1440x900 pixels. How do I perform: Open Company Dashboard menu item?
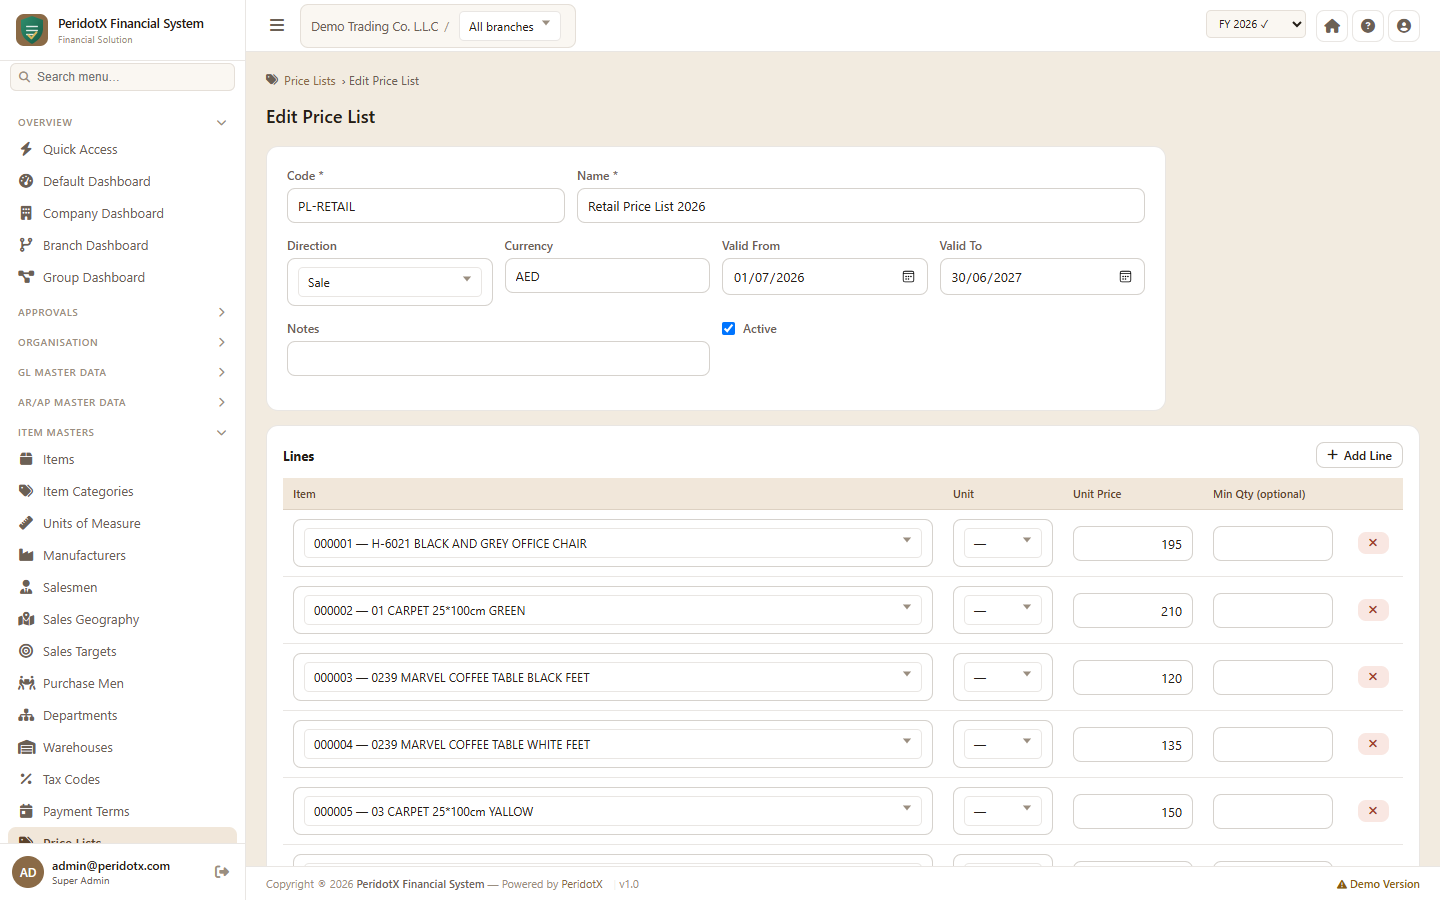tap(122, 214)
